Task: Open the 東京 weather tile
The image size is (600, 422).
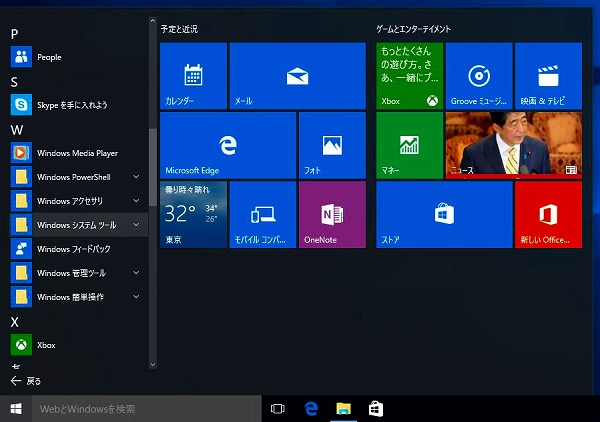Action: pos(193,215)
